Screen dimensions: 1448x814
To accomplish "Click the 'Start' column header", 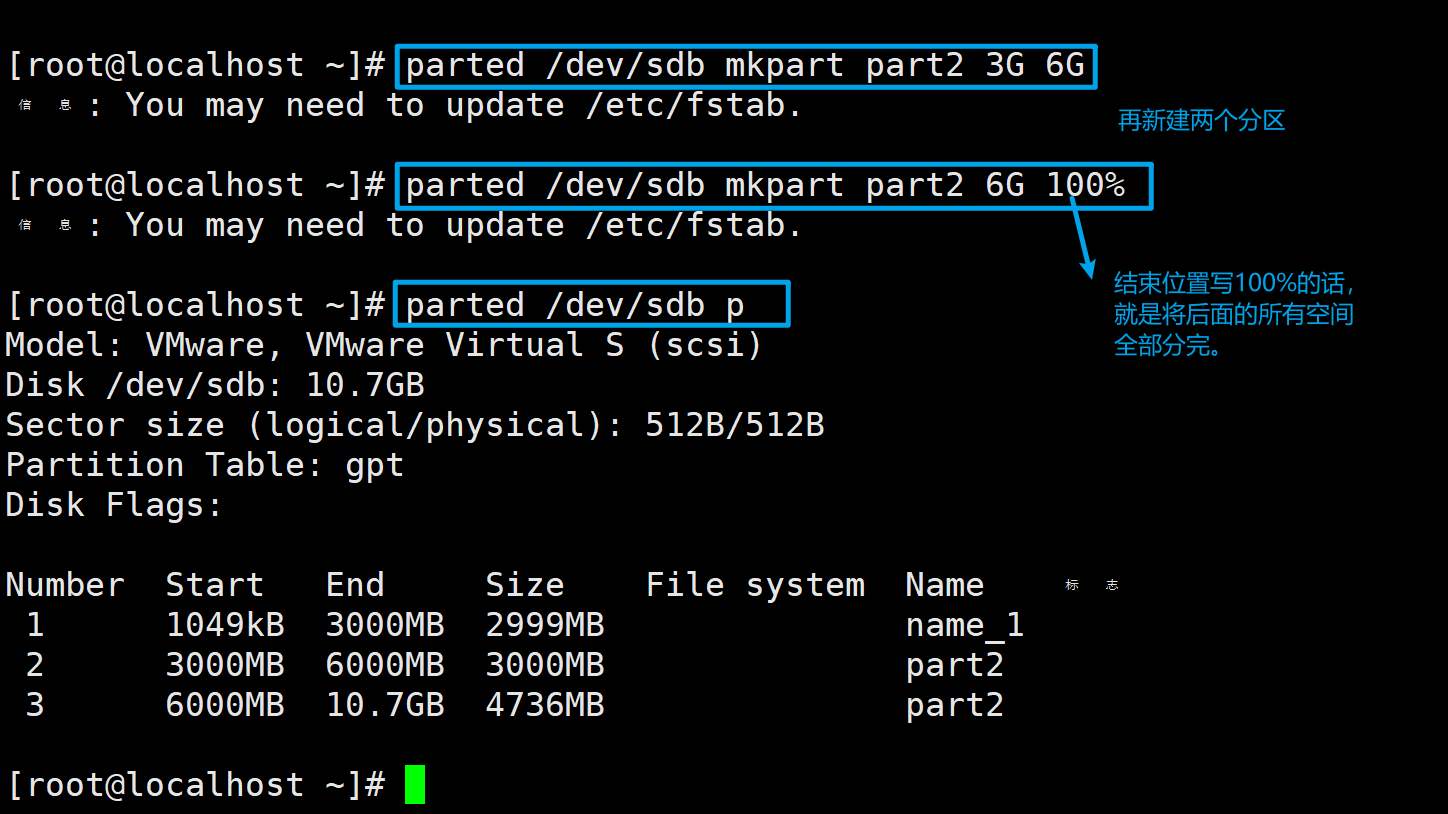I will pyautogui.click(x=215, y=585).
